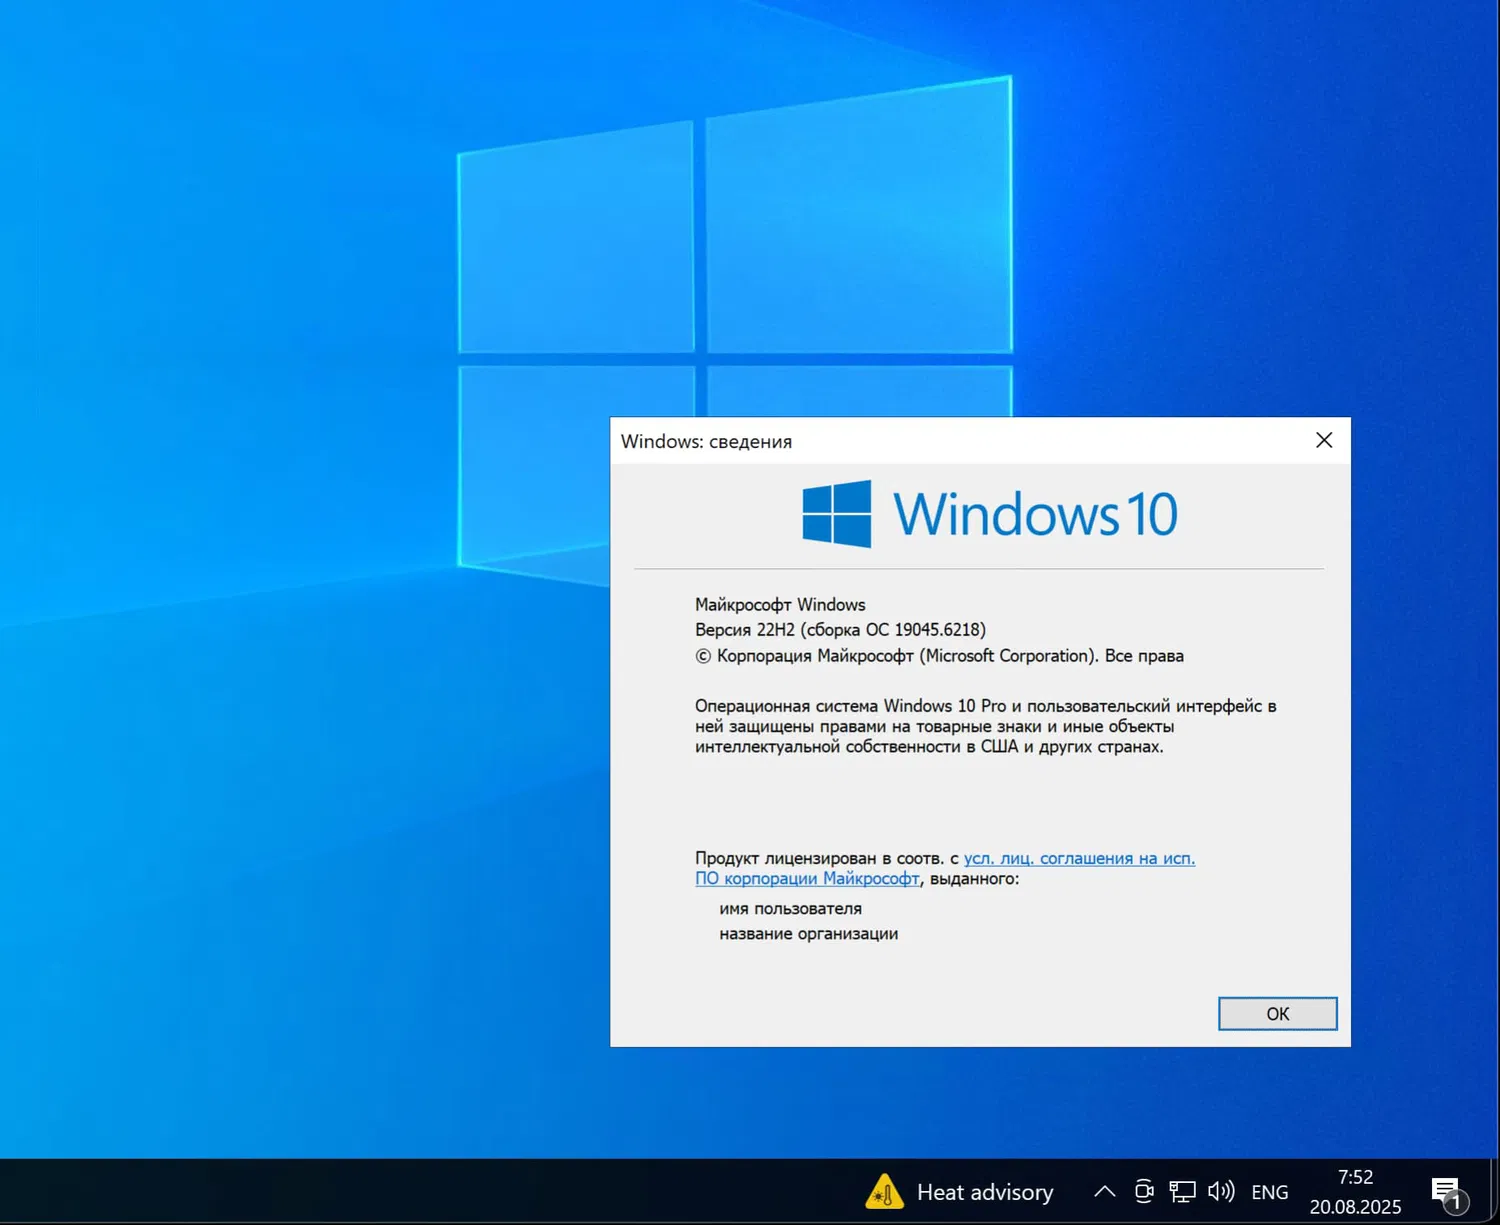
Task: Click the blue Windows flag emblem
Action: (x=836, y=513)
